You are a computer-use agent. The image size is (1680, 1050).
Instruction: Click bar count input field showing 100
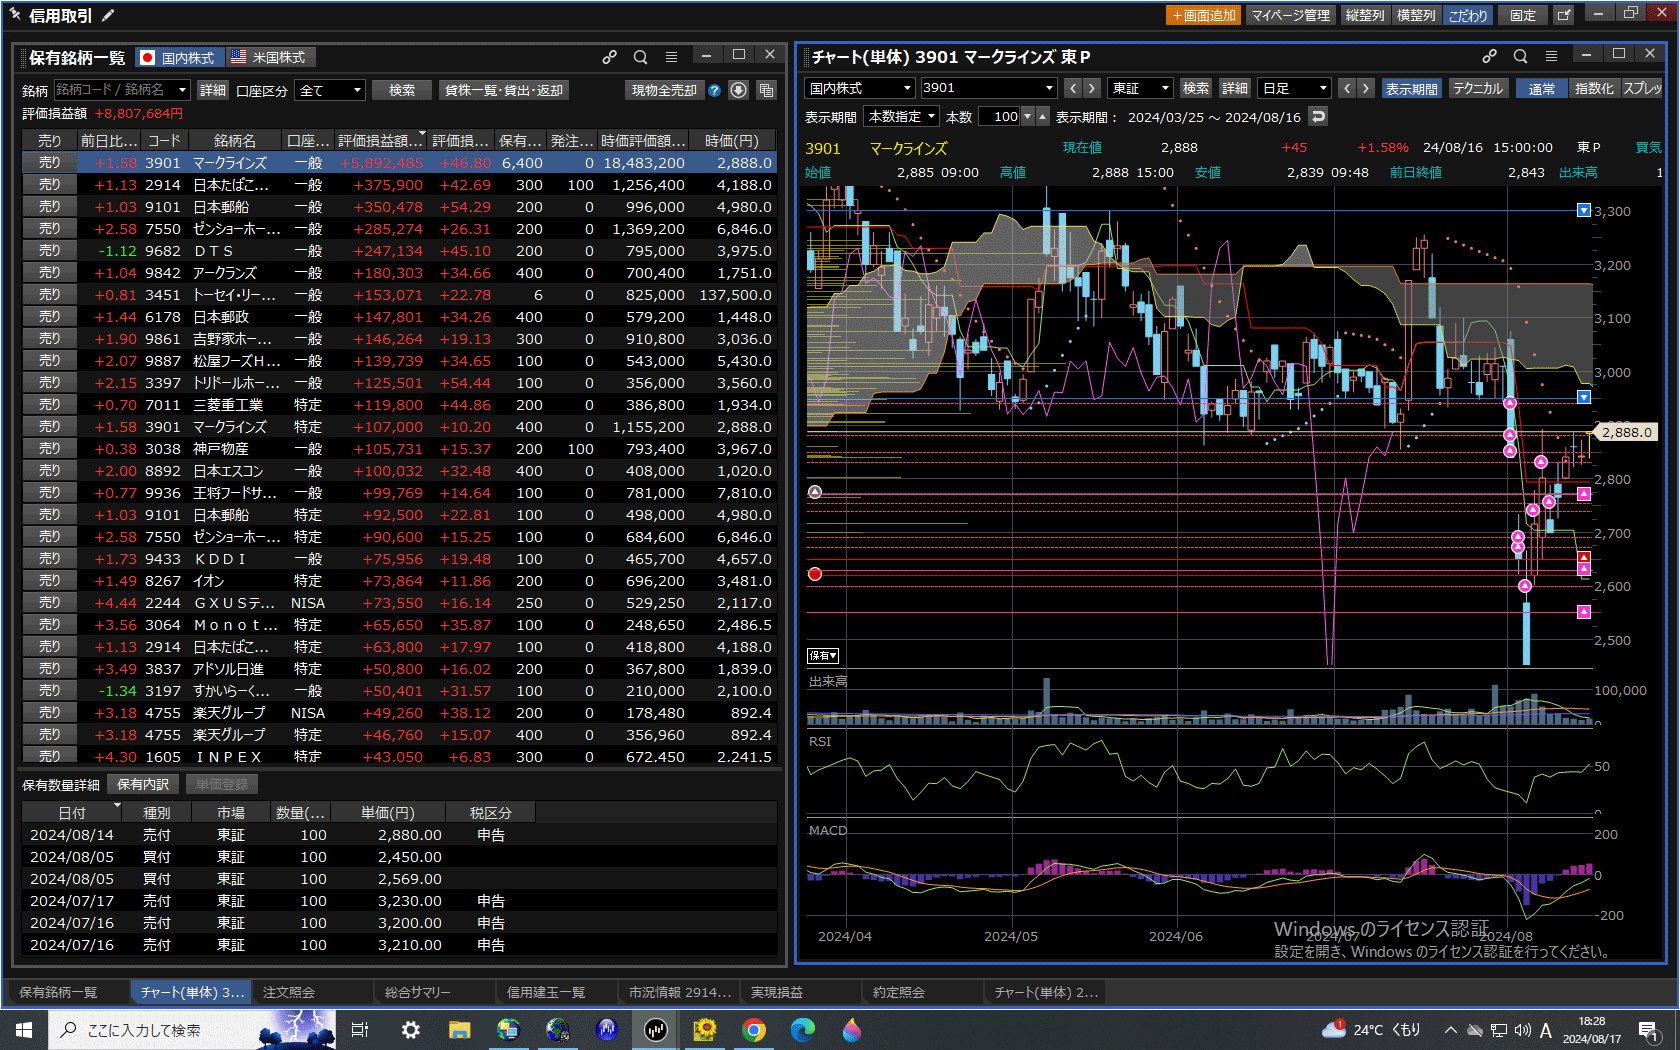[x=999, y=117]
